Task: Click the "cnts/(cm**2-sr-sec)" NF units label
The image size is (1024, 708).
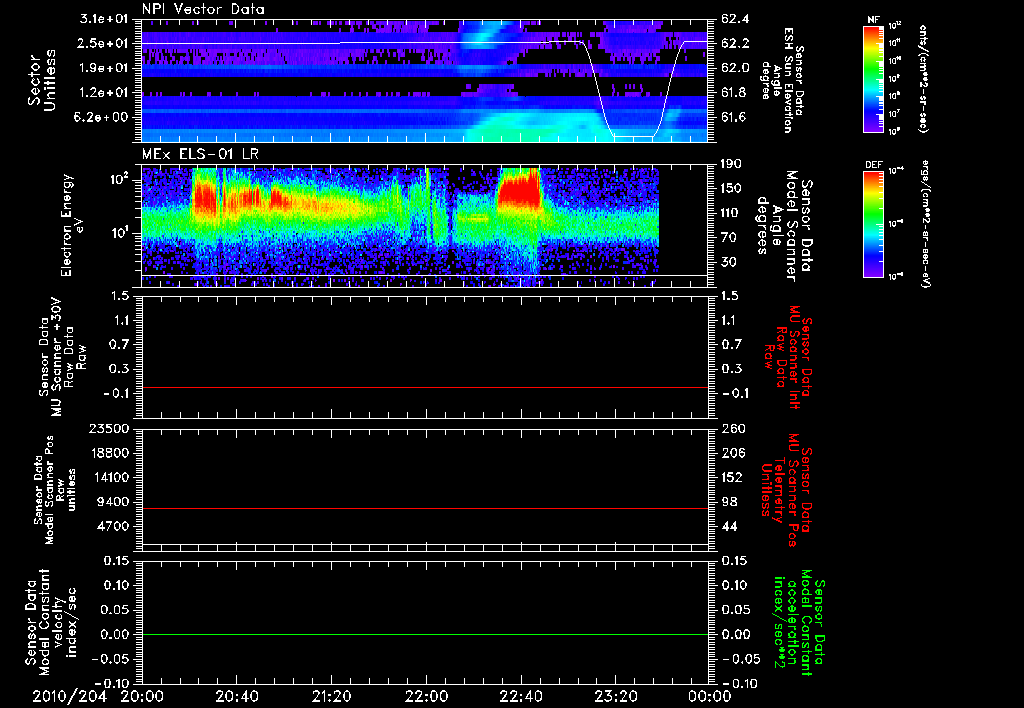Action: (x=922, y=79)
